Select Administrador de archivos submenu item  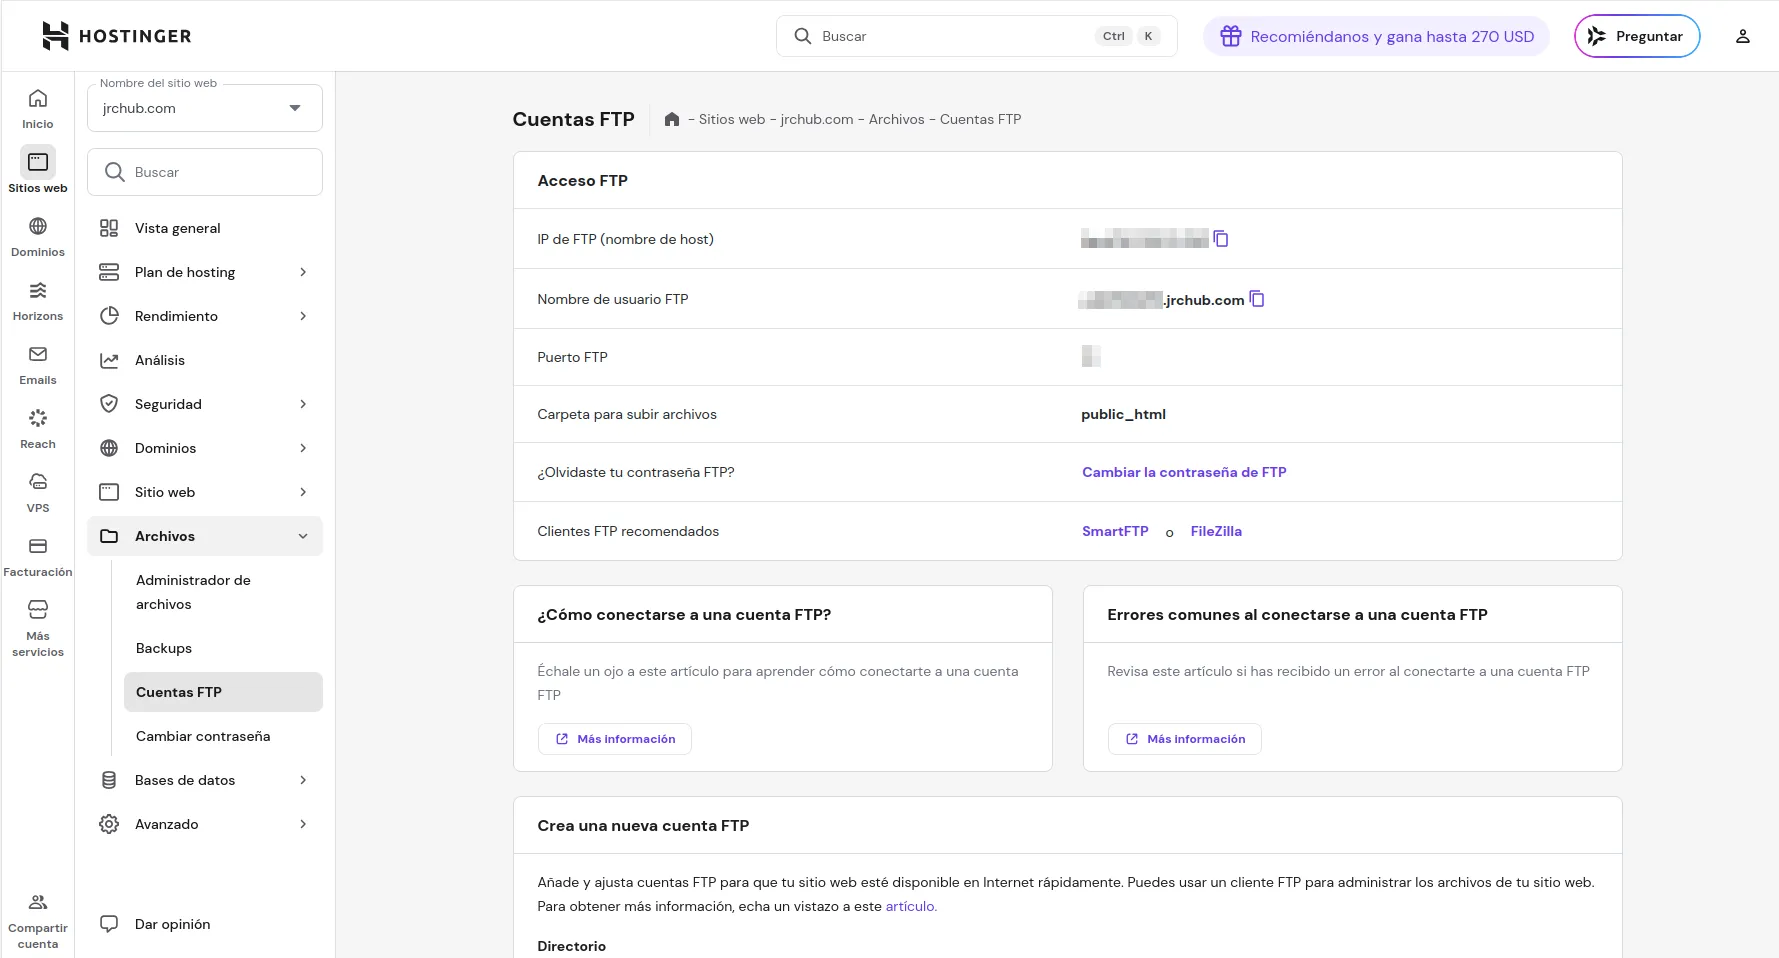[x=223, y=592]
